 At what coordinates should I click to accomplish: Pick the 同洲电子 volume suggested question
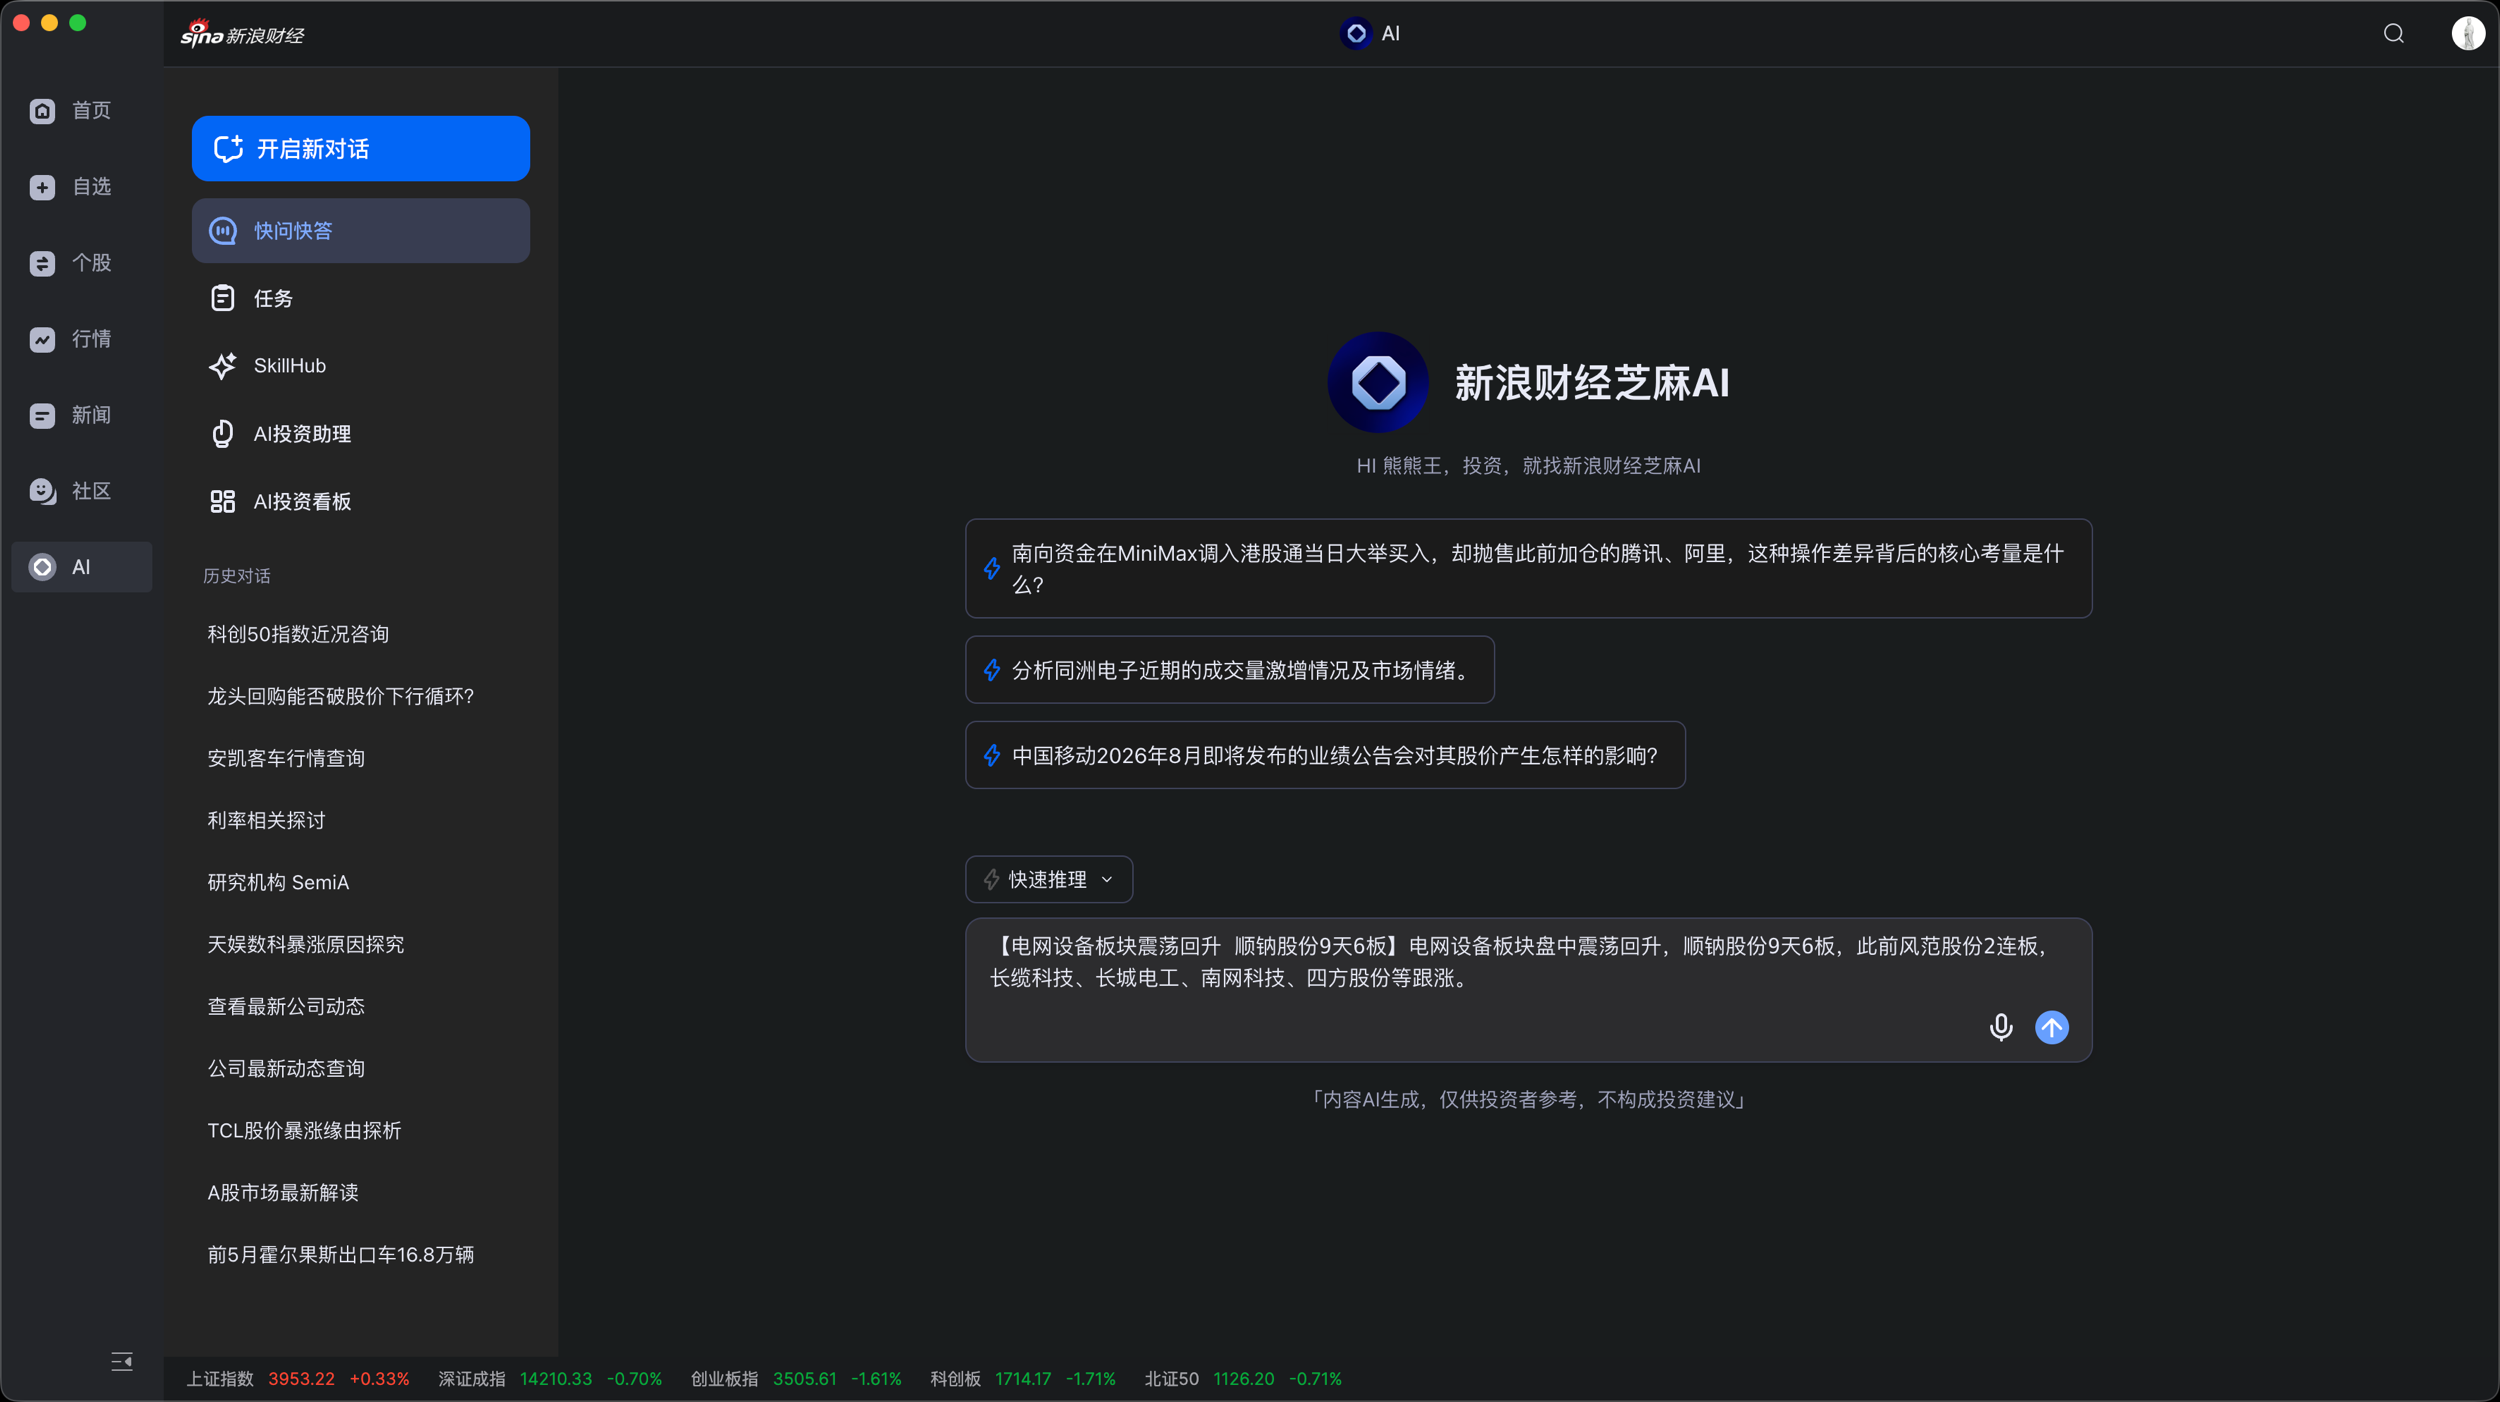[1229, 670]
